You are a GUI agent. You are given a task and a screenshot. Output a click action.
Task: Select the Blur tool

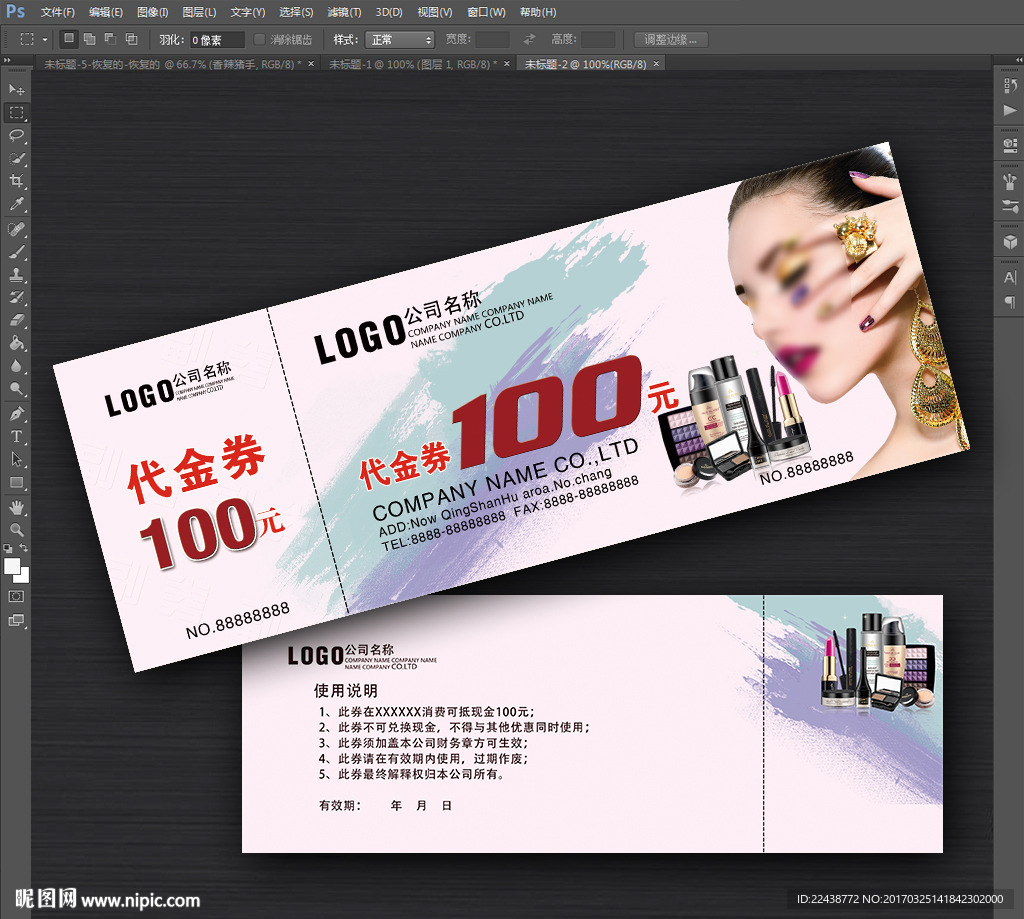(16, 366)
